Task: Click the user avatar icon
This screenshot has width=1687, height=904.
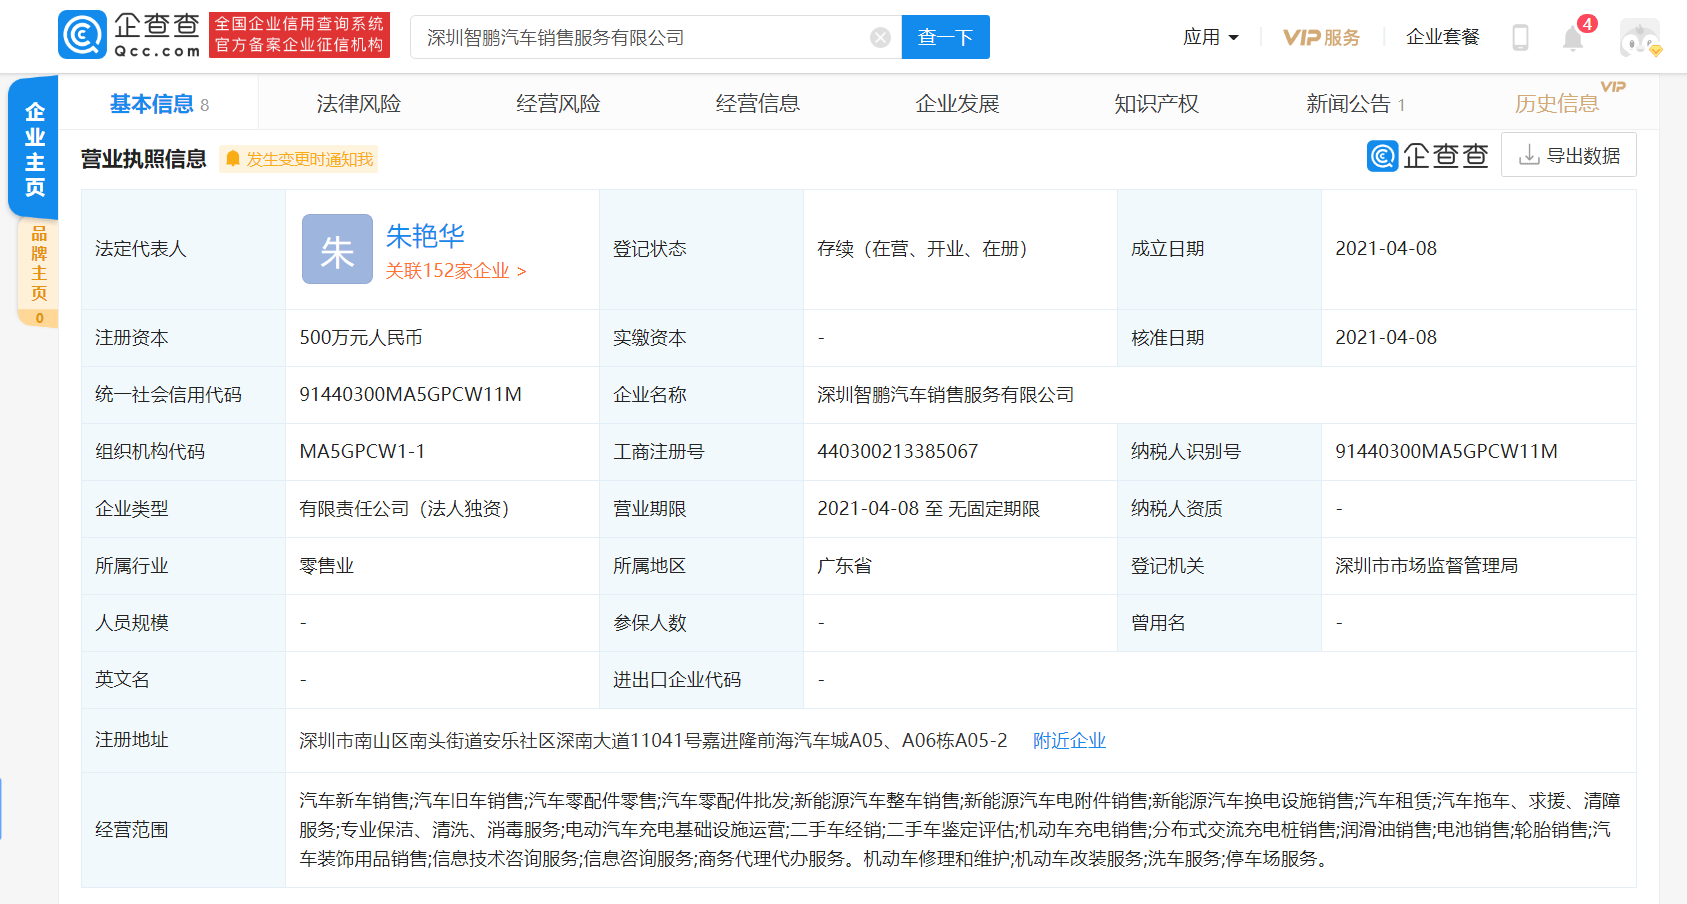Action: point(1640,38)
